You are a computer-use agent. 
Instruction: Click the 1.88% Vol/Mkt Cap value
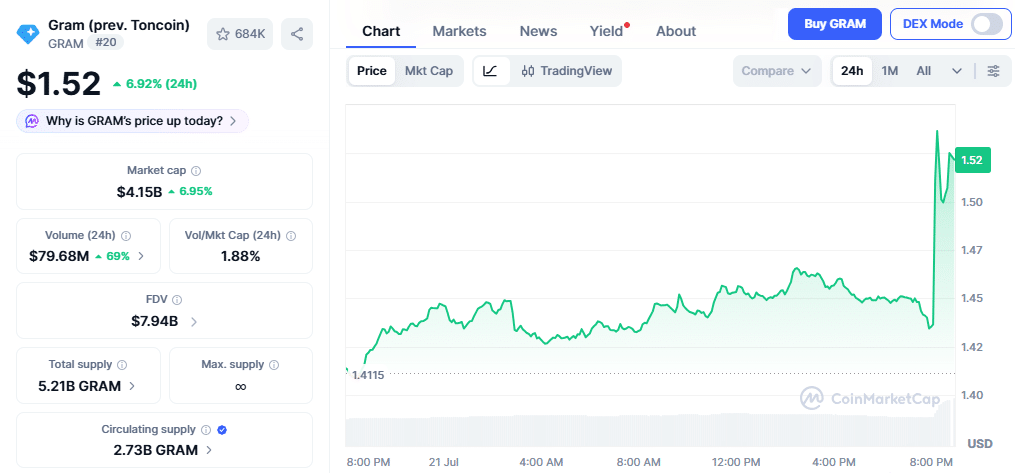(x=240, y=256)
